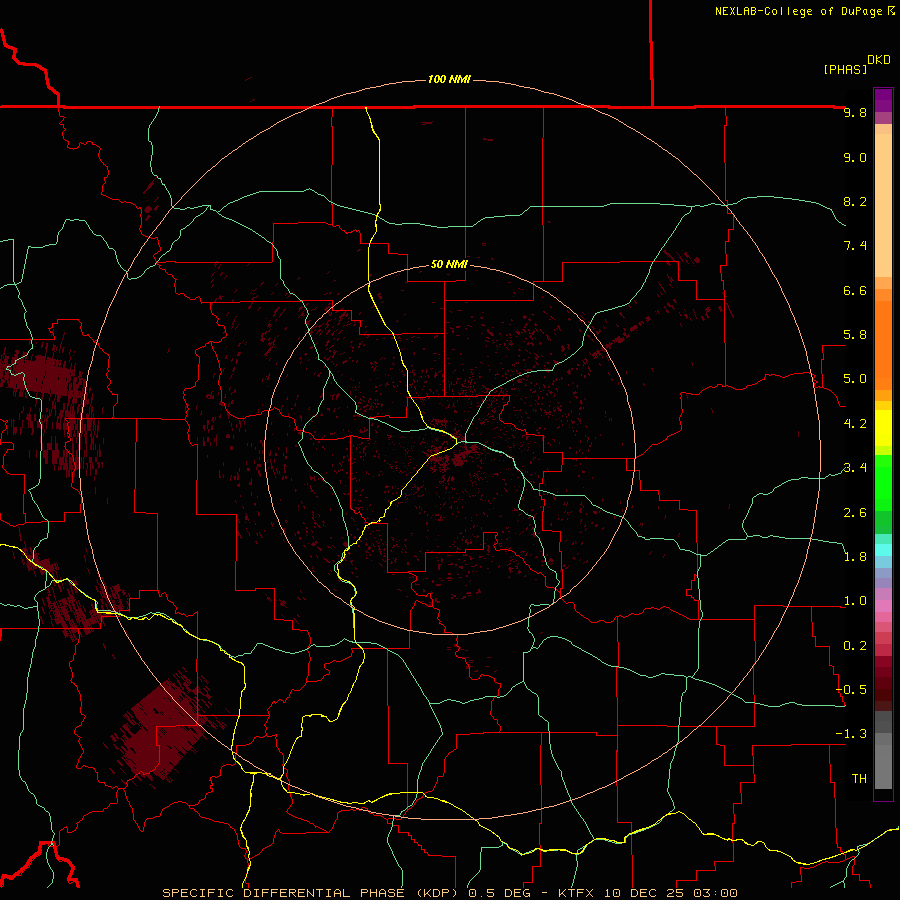Click the 3.4 value on the scale
The image size is (900, 900).
coord(855,468)
